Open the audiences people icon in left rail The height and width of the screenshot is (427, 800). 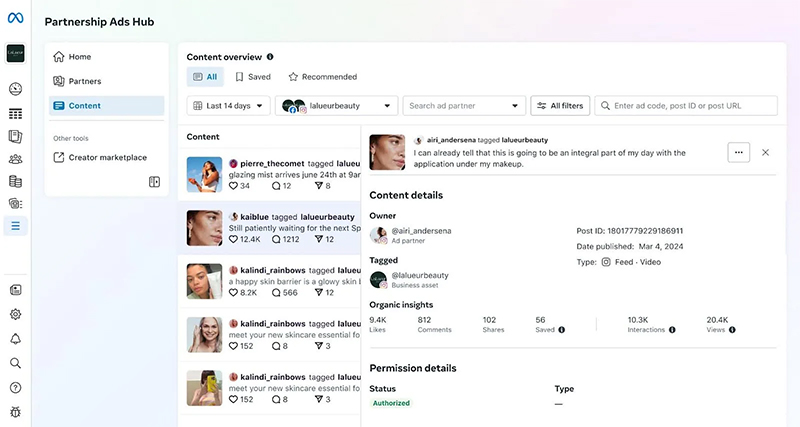[x=15, y=159]
